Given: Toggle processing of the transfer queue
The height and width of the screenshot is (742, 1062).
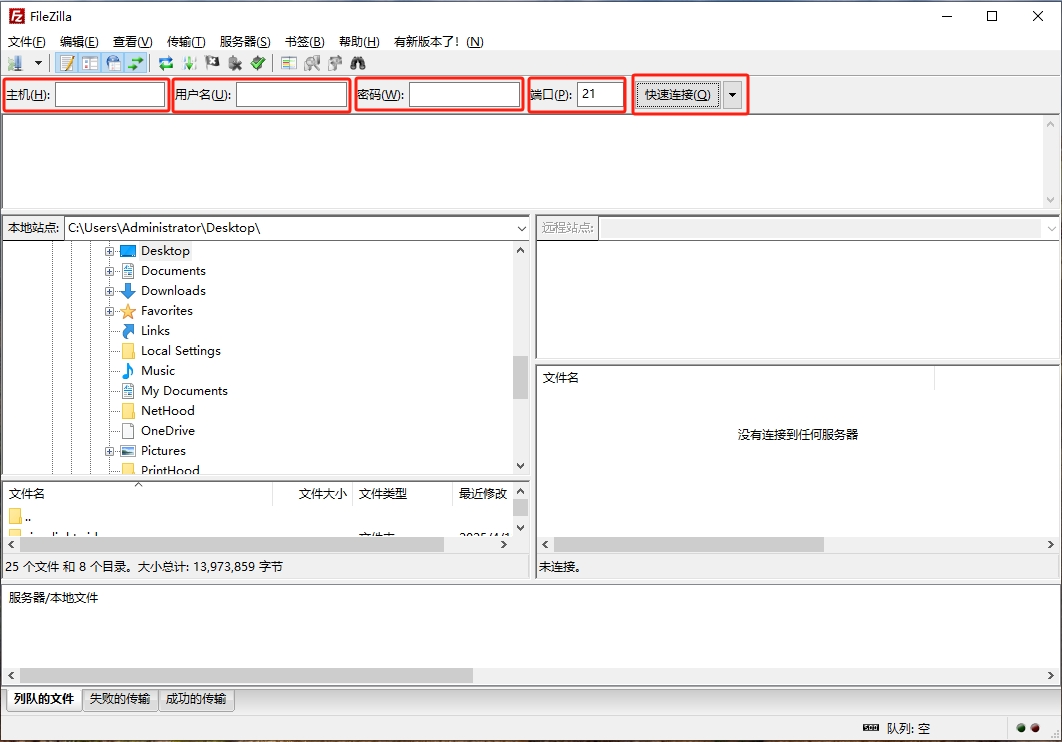Looking at the screenshot, I should pos(190,64).
